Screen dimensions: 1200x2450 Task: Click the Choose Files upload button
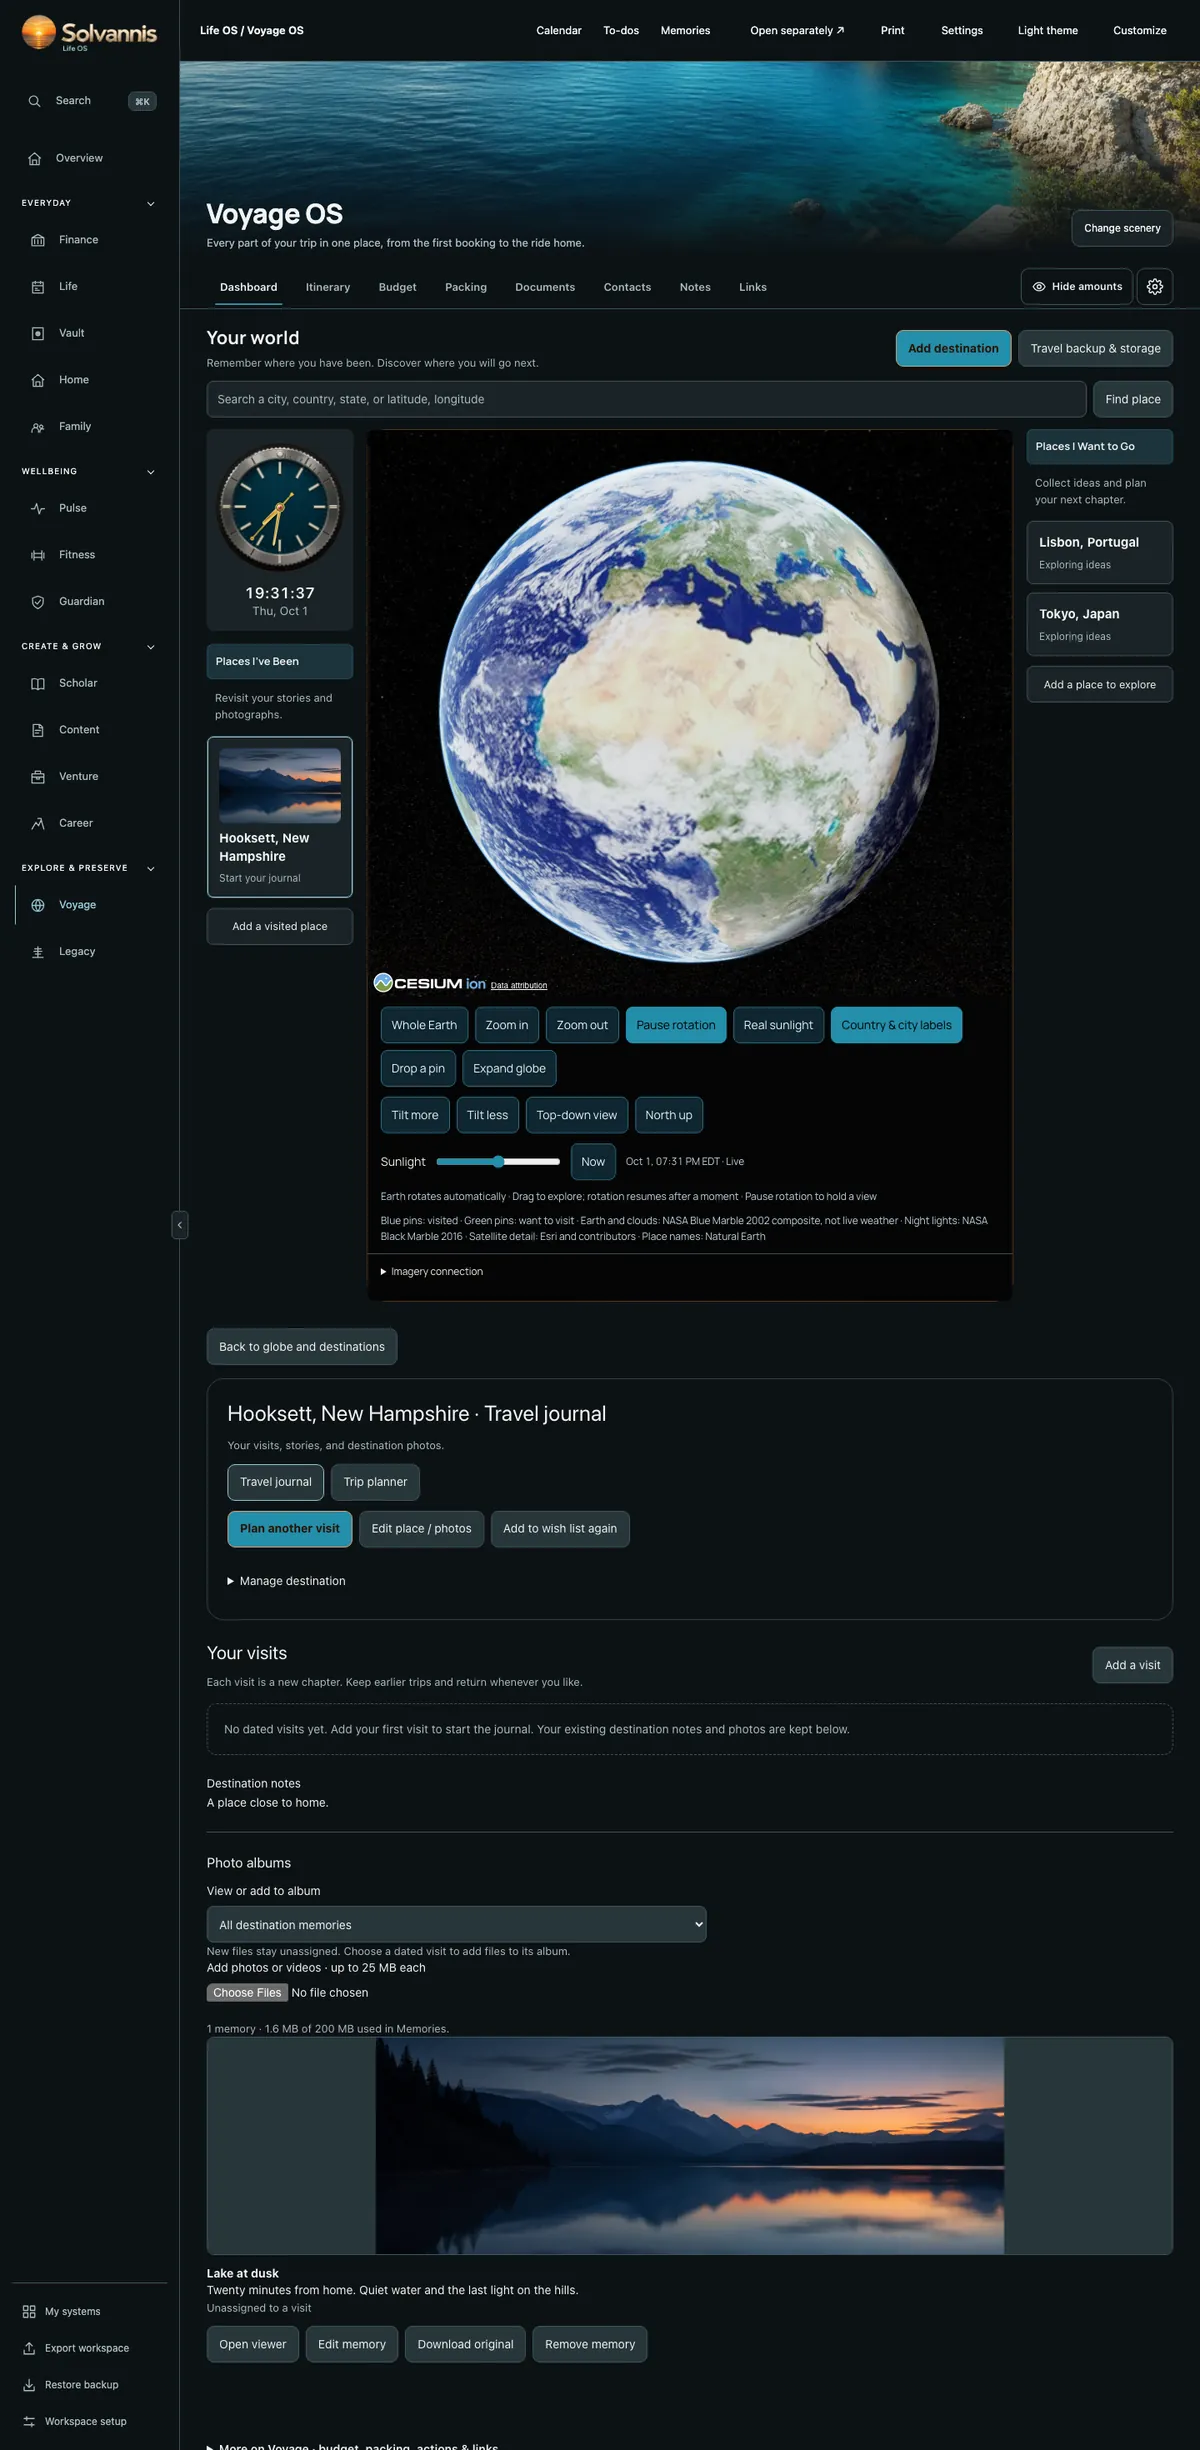pos(247,1993)
